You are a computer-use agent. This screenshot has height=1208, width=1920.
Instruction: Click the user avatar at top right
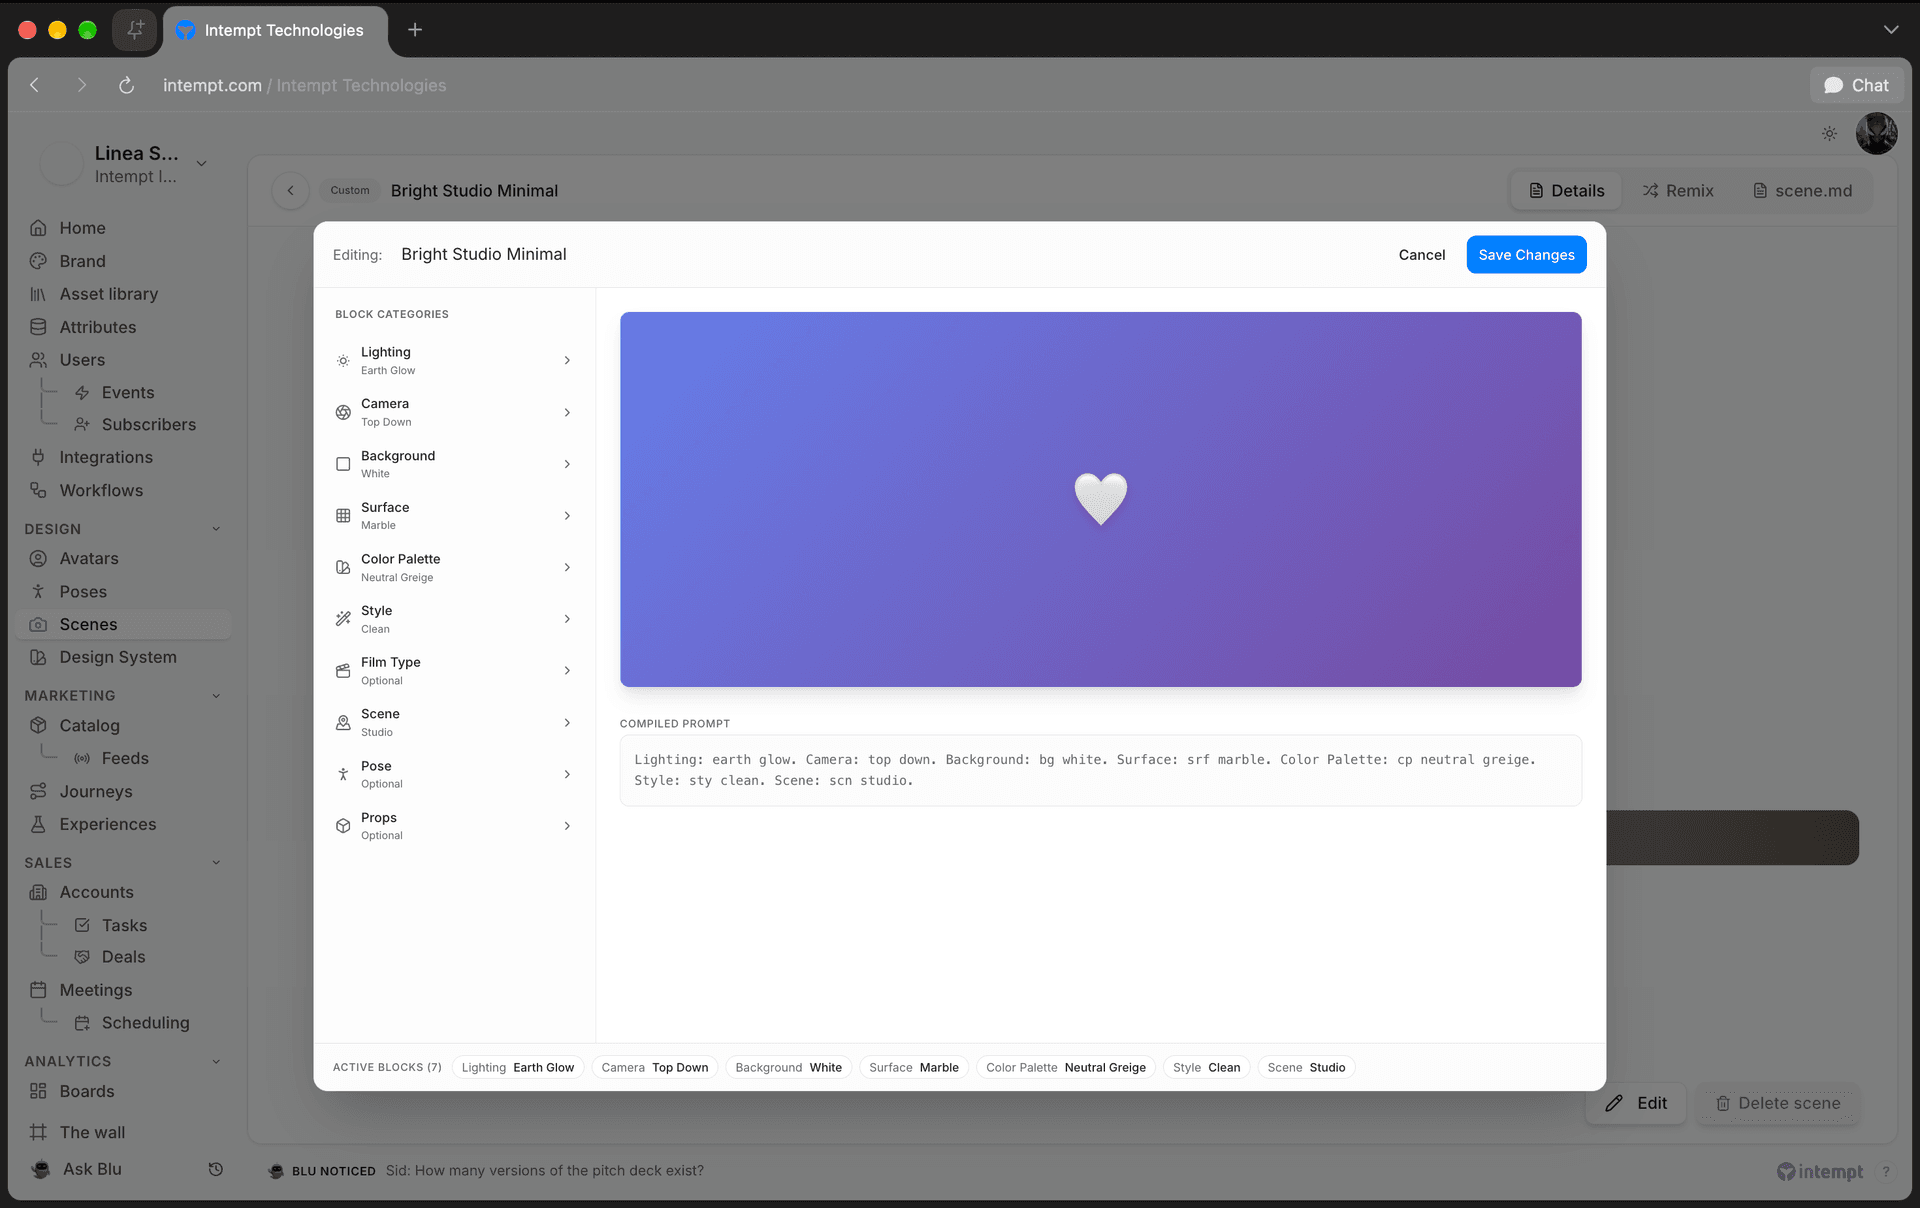click(x=1876, y=134)
